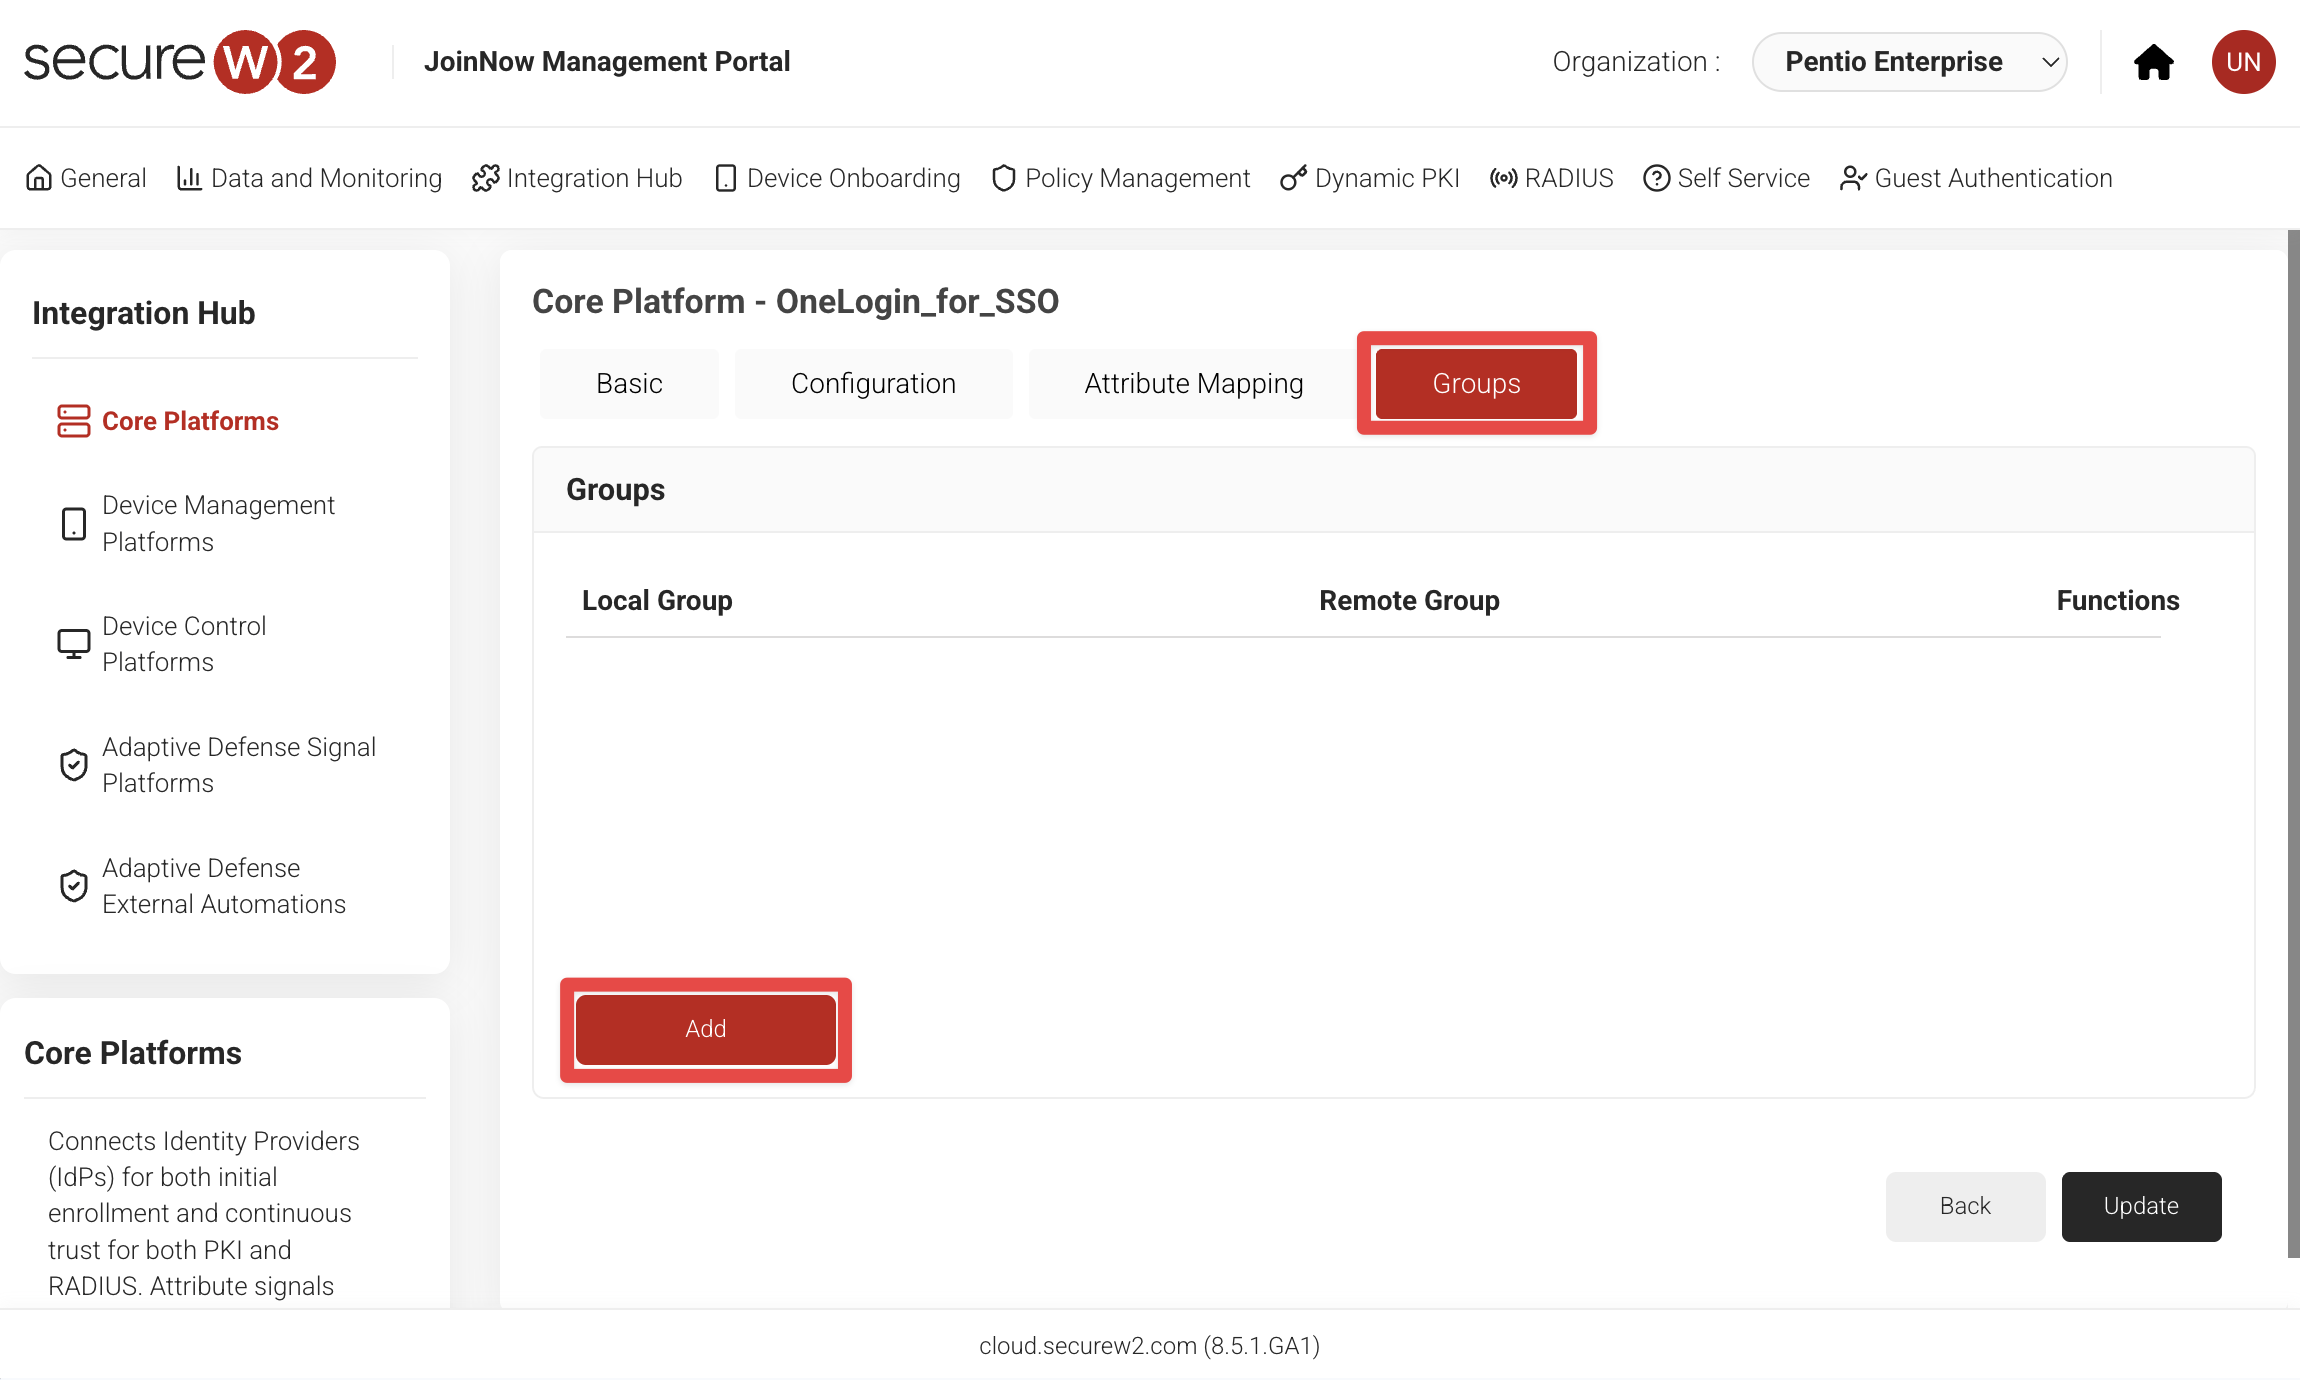Click the Remote Group column header

(1409, 601)
